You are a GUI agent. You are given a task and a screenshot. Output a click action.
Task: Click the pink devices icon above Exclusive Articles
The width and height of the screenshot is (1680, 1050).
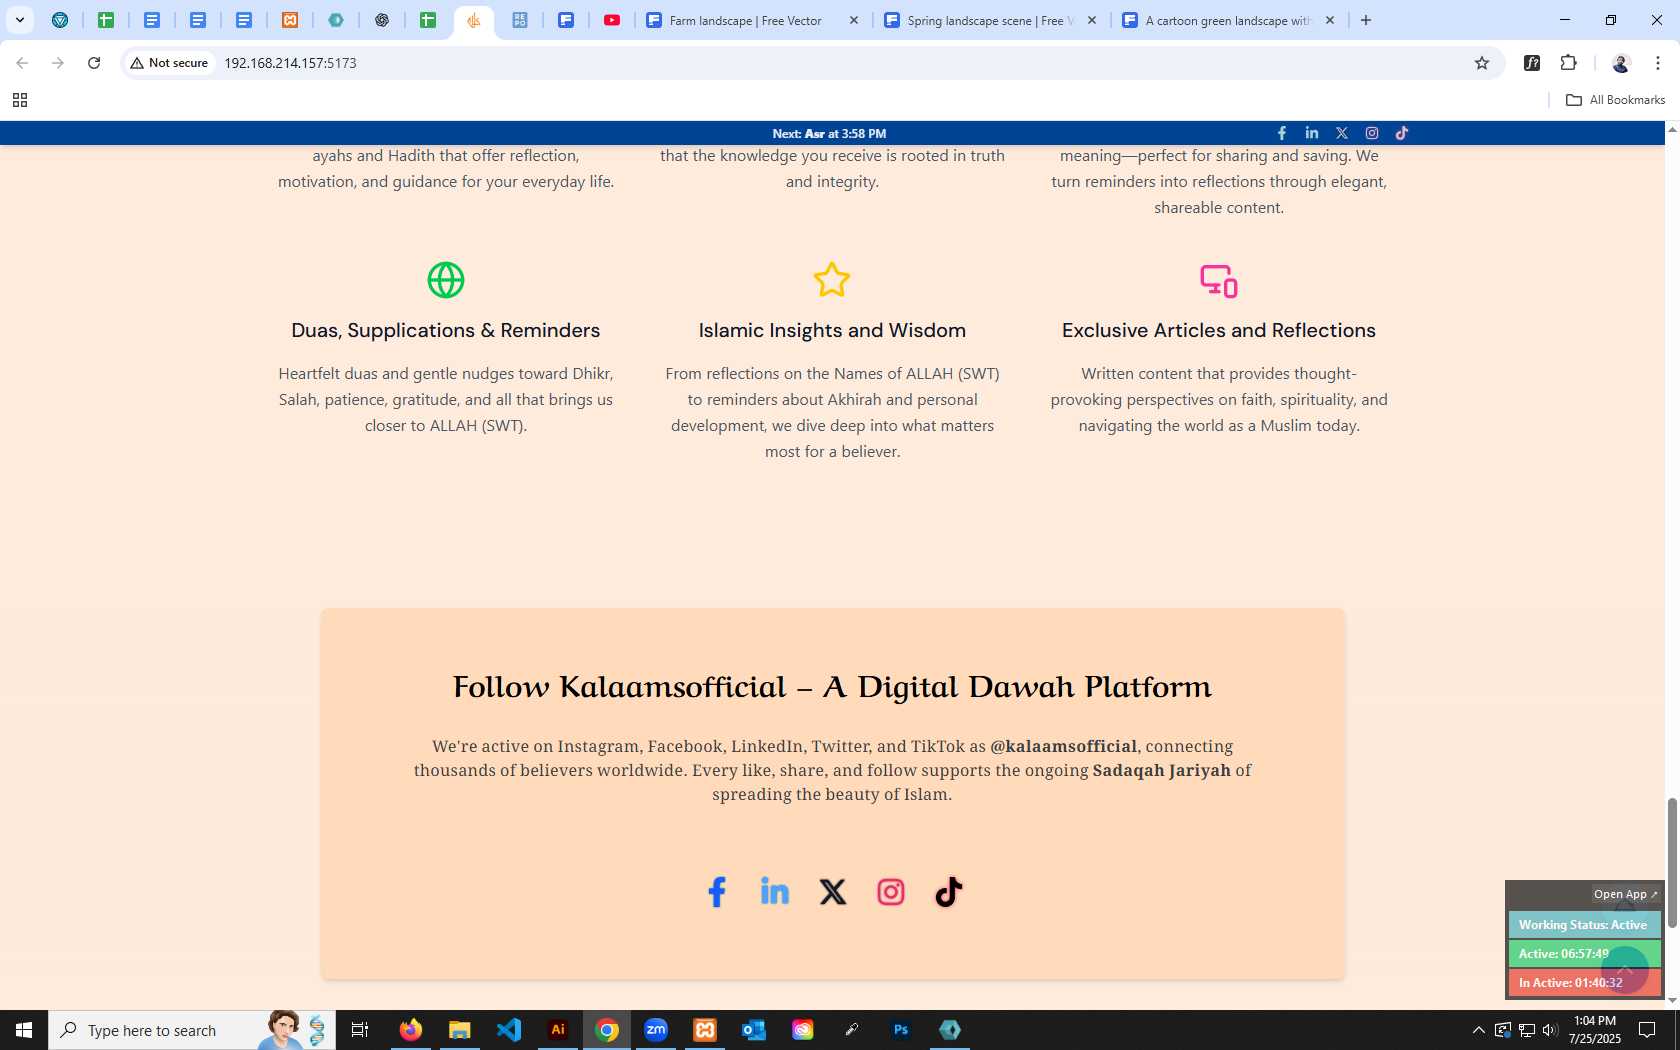click(1219, 281)
